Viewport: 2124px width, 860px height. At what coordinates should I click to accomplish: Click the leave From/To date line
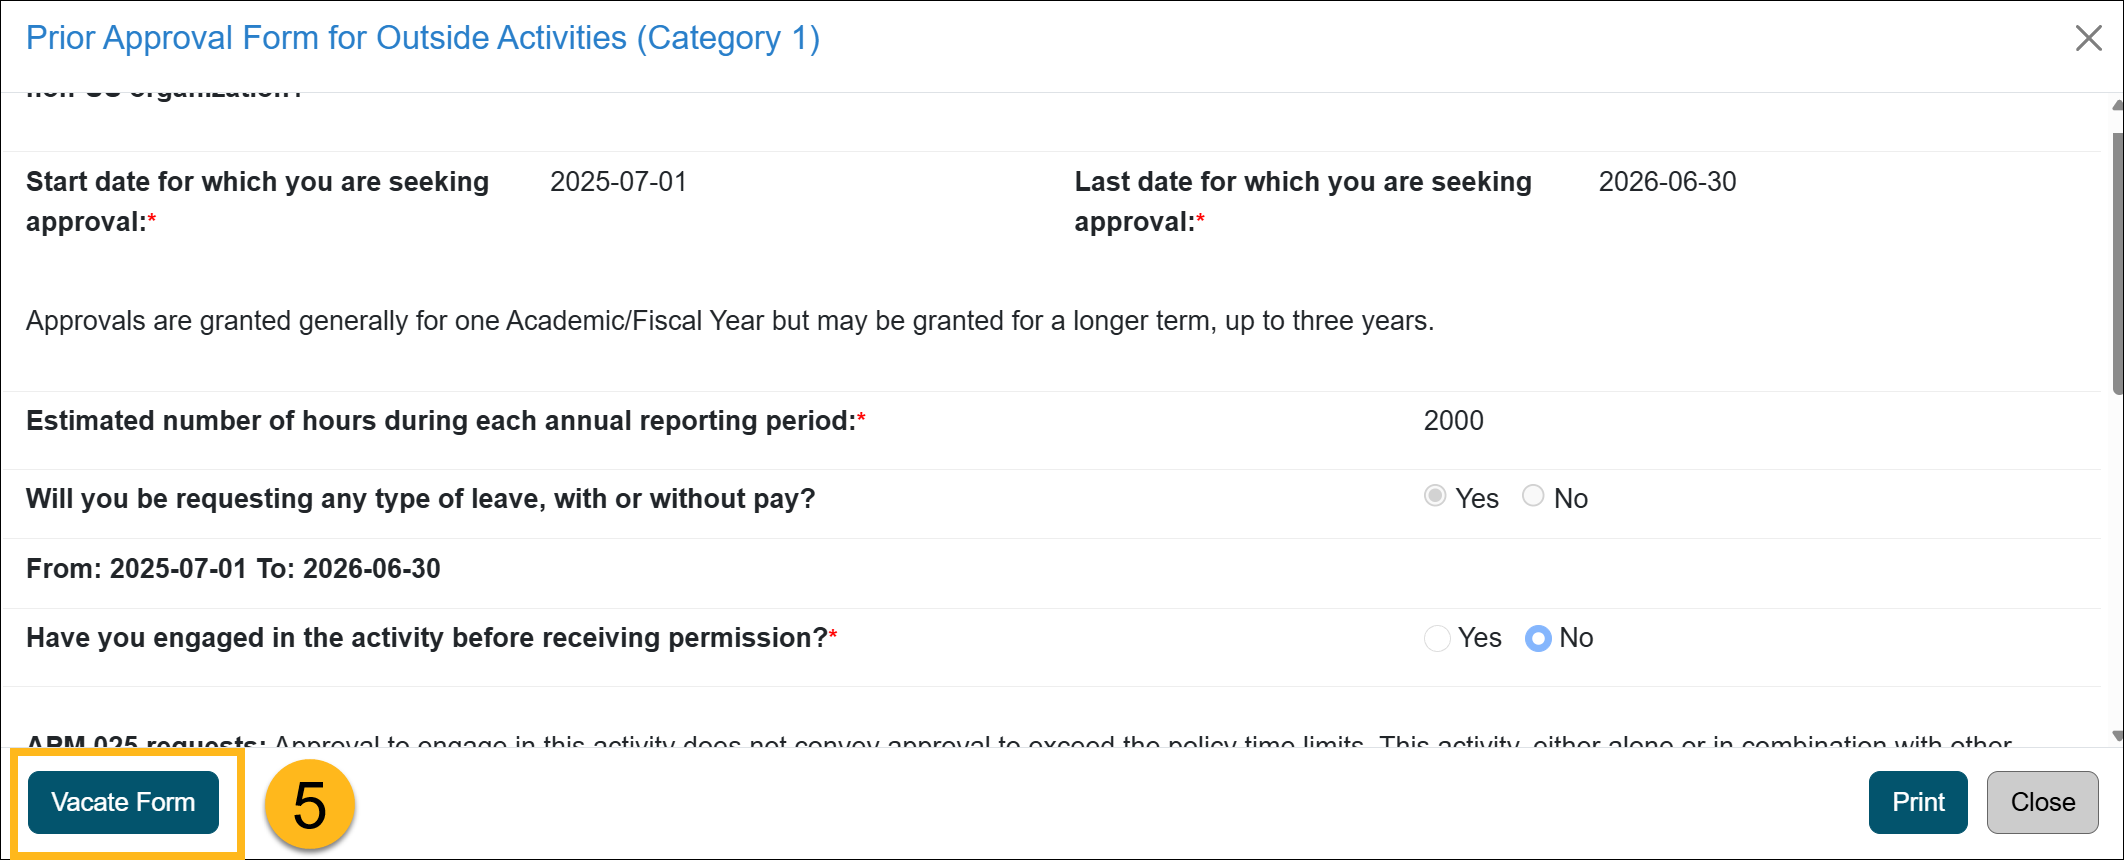tap(233, 569)
